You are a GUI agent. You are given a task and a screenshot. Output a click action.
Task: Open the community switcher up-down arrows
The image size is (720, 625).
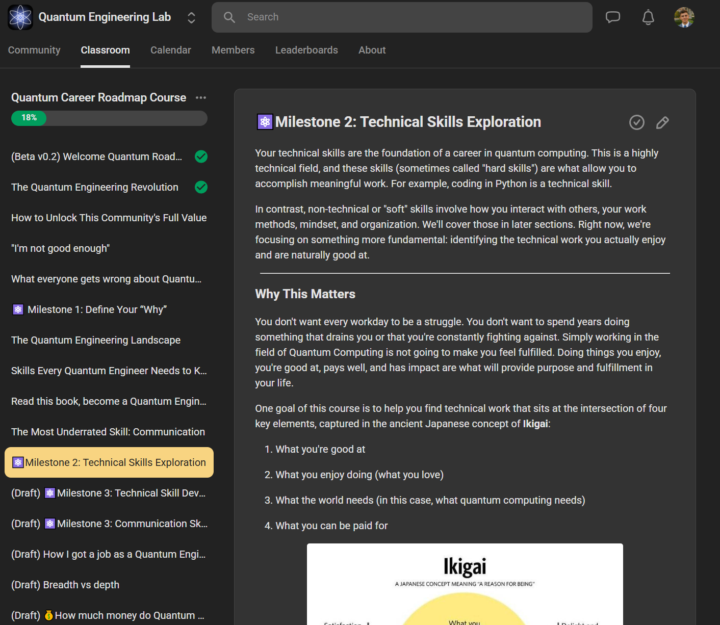click(191, 17)
